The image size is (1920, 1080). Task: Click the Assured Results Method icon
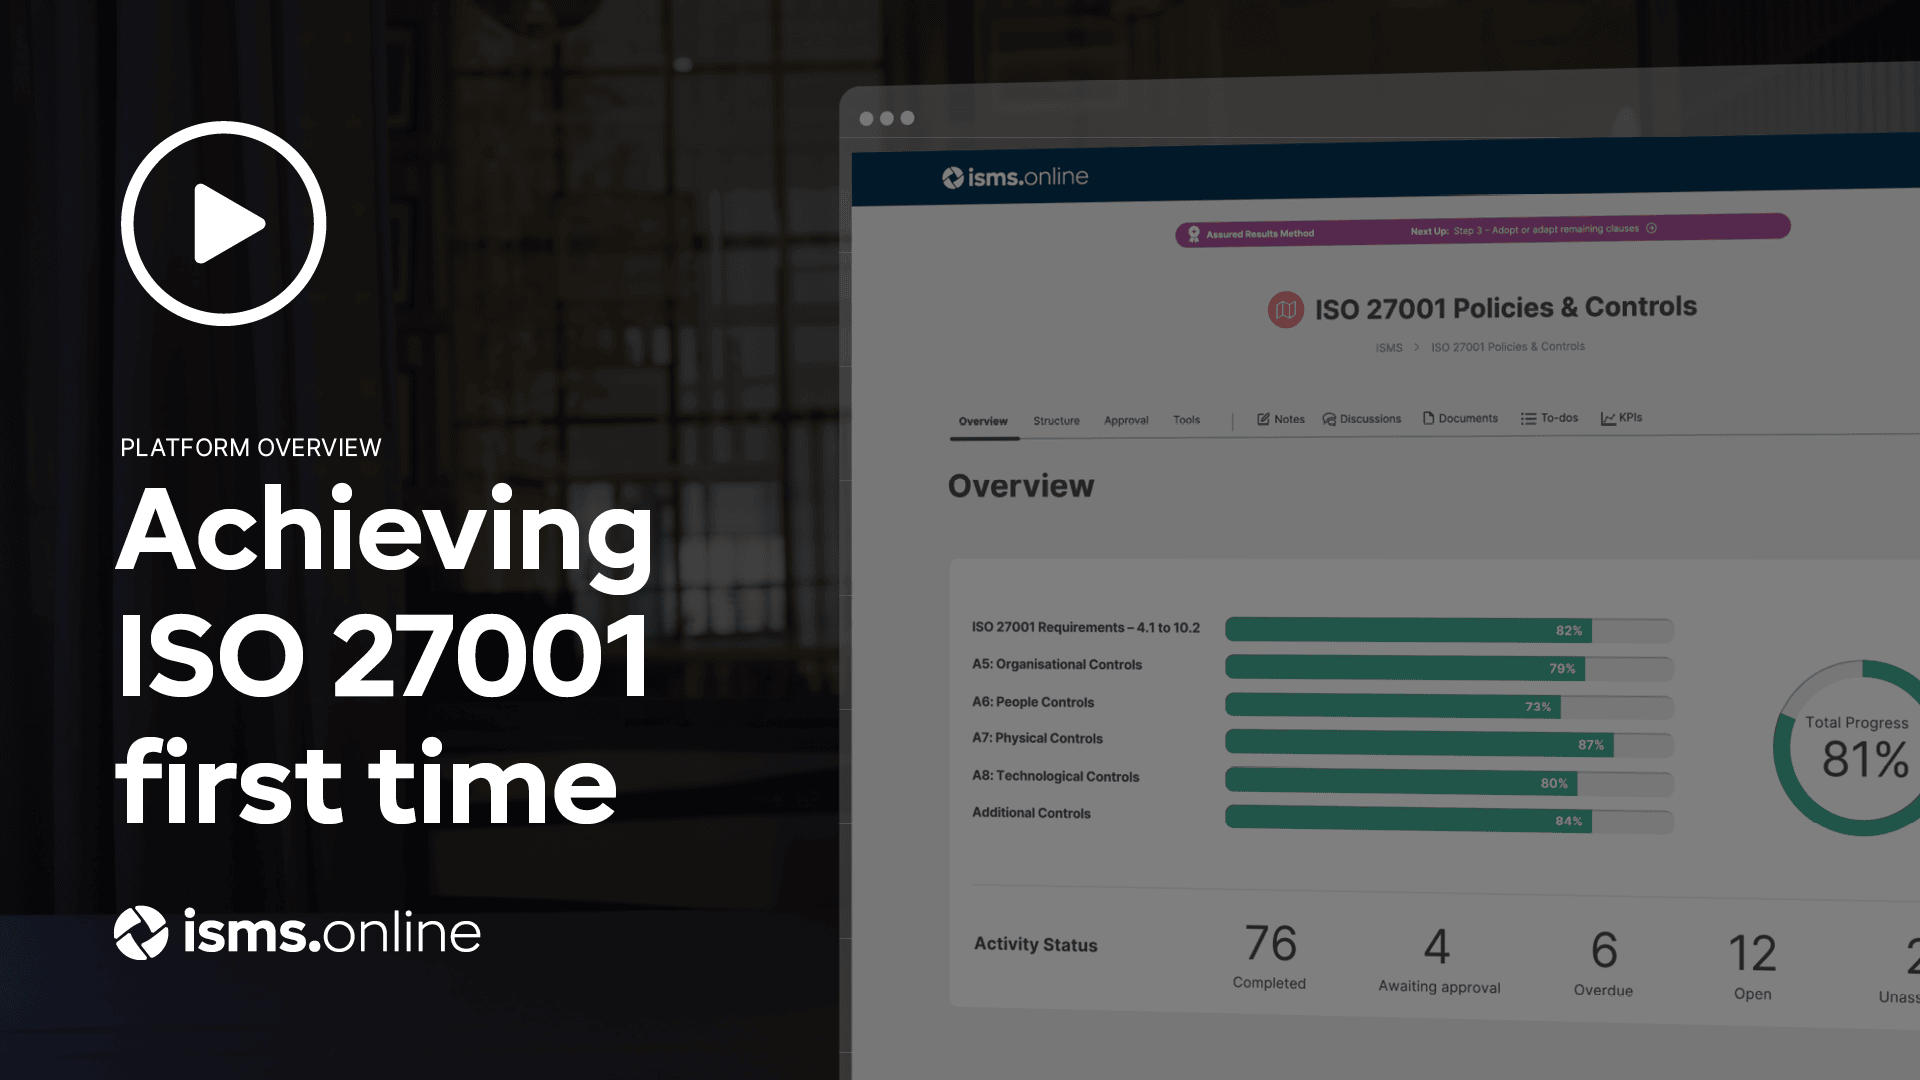1197,232
